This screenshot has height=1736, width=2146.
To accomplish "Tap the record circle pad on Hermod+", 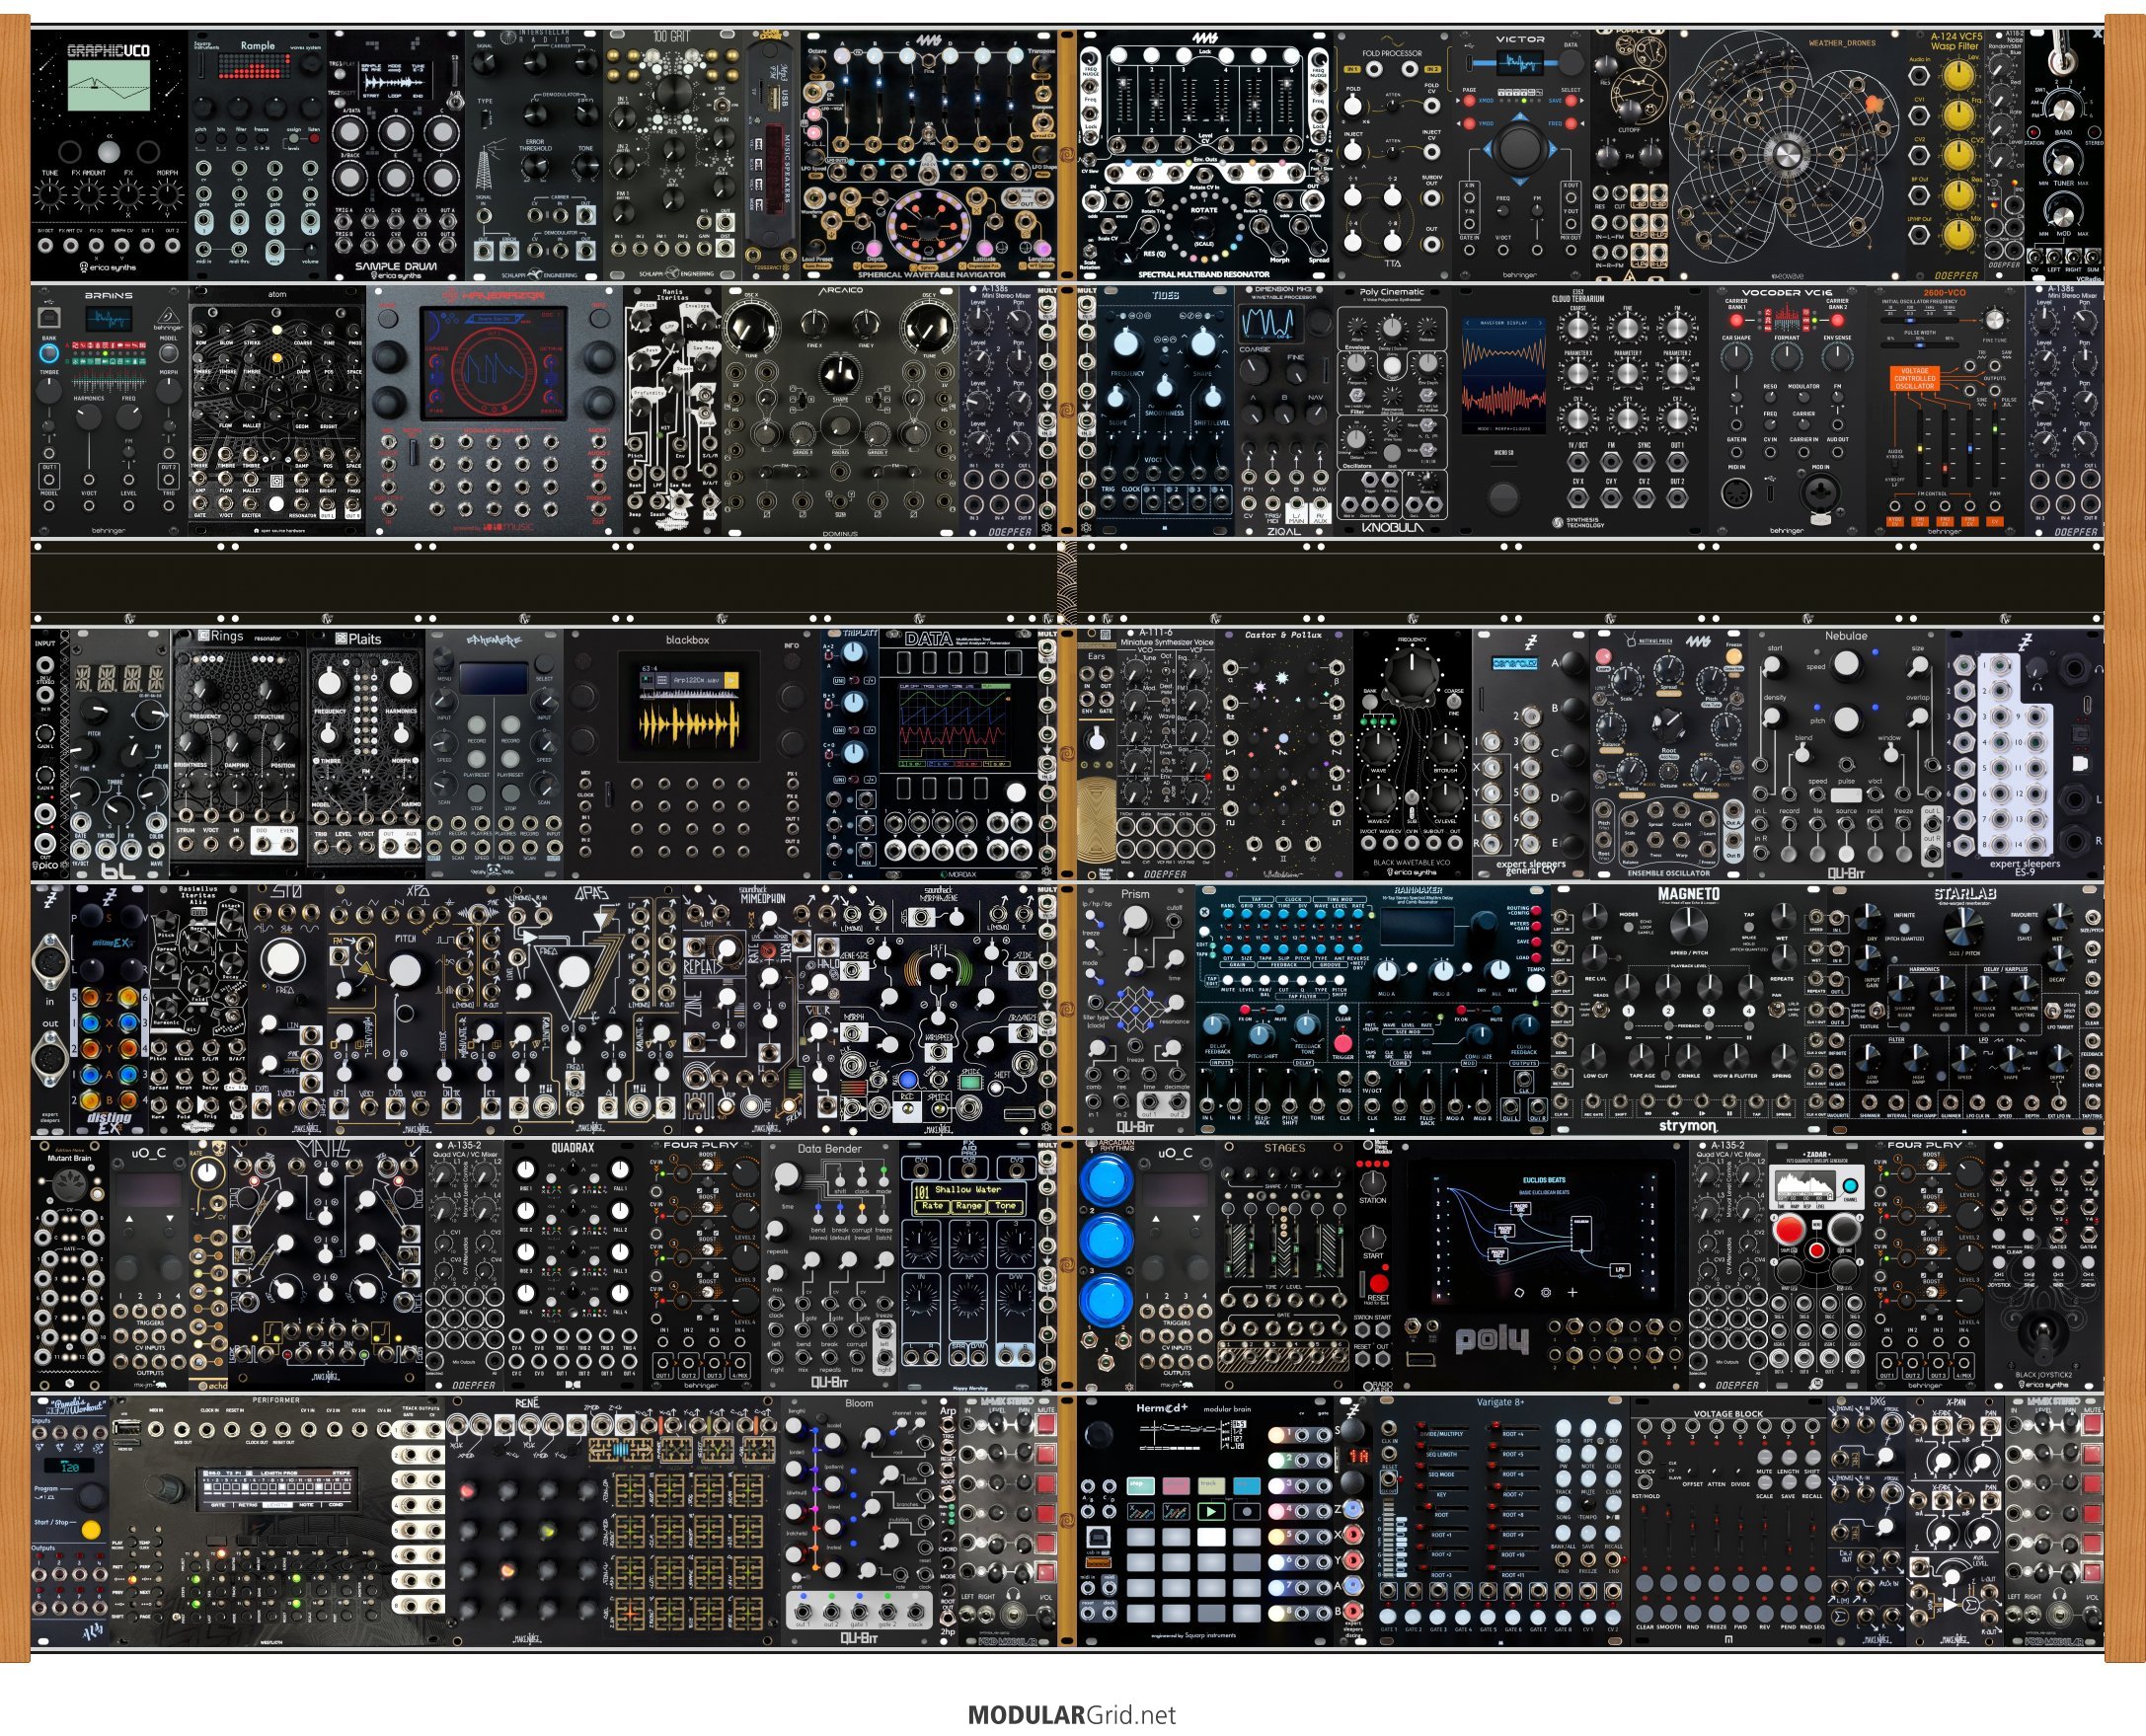I will (x=1246, y=1511).
